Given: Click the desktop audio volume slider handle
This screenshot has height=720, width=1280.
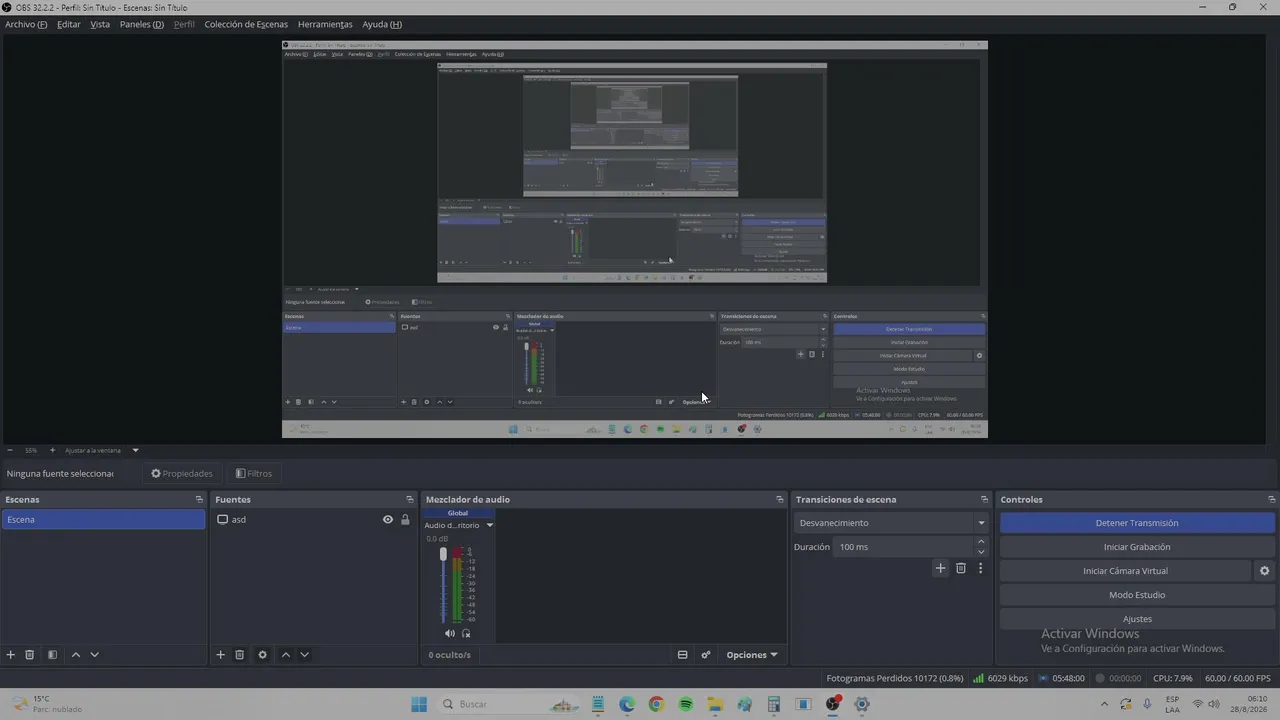Looking at the screenshot, I should pyautogui.click(x=443, y=554).
